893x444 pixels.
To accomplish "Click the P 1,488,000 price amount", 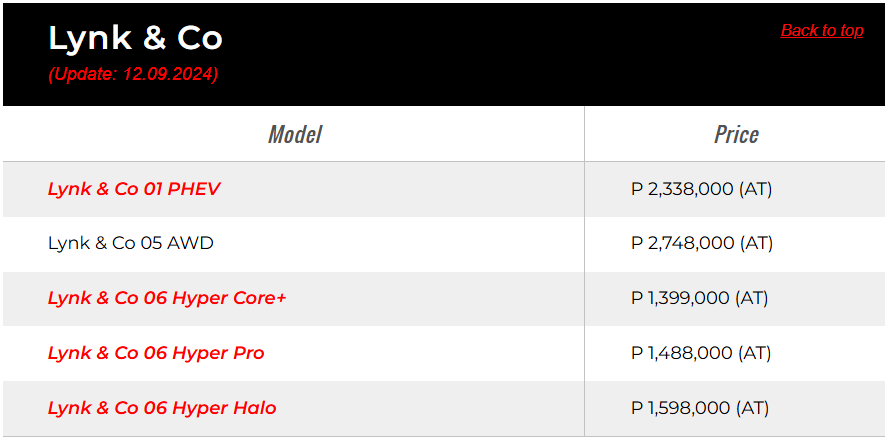I will pos(682,353).
